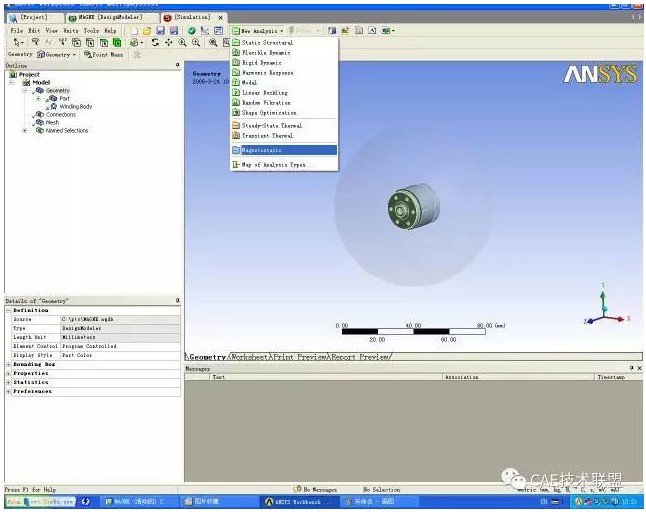This screenshot has height=512, width=646.
Task: Click the Zoom to Fit icon
Action: pyautogui.click(x=213, y=42)
